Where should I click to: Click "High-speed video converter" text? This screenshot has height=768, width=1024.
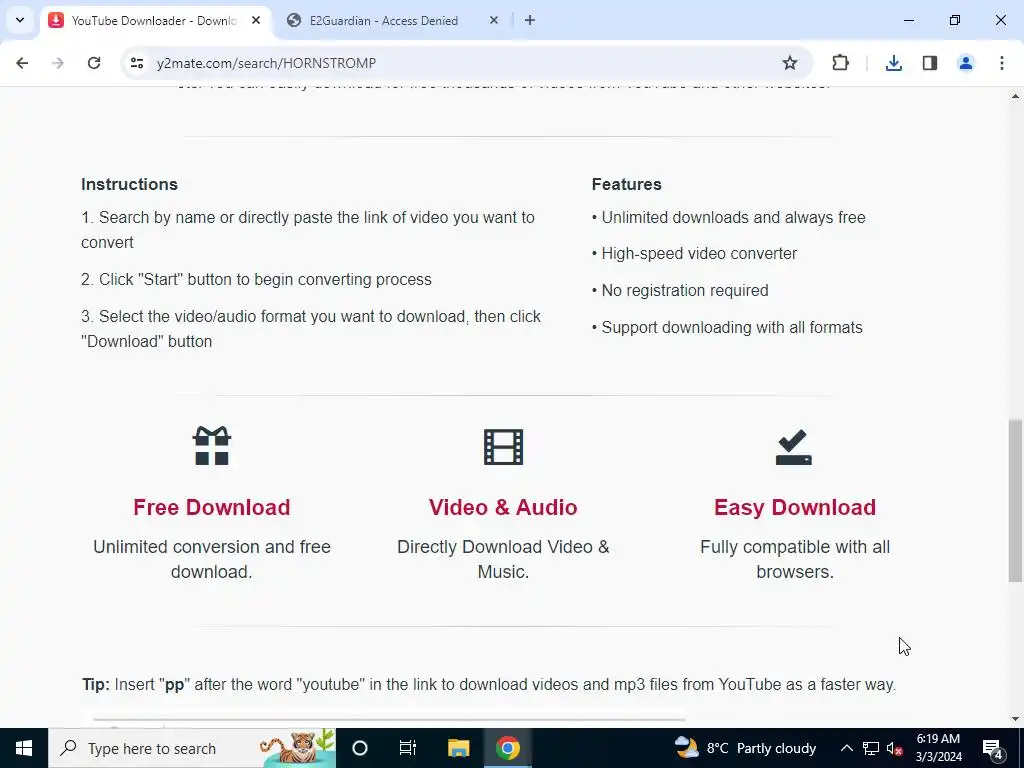tap(699, 253)
